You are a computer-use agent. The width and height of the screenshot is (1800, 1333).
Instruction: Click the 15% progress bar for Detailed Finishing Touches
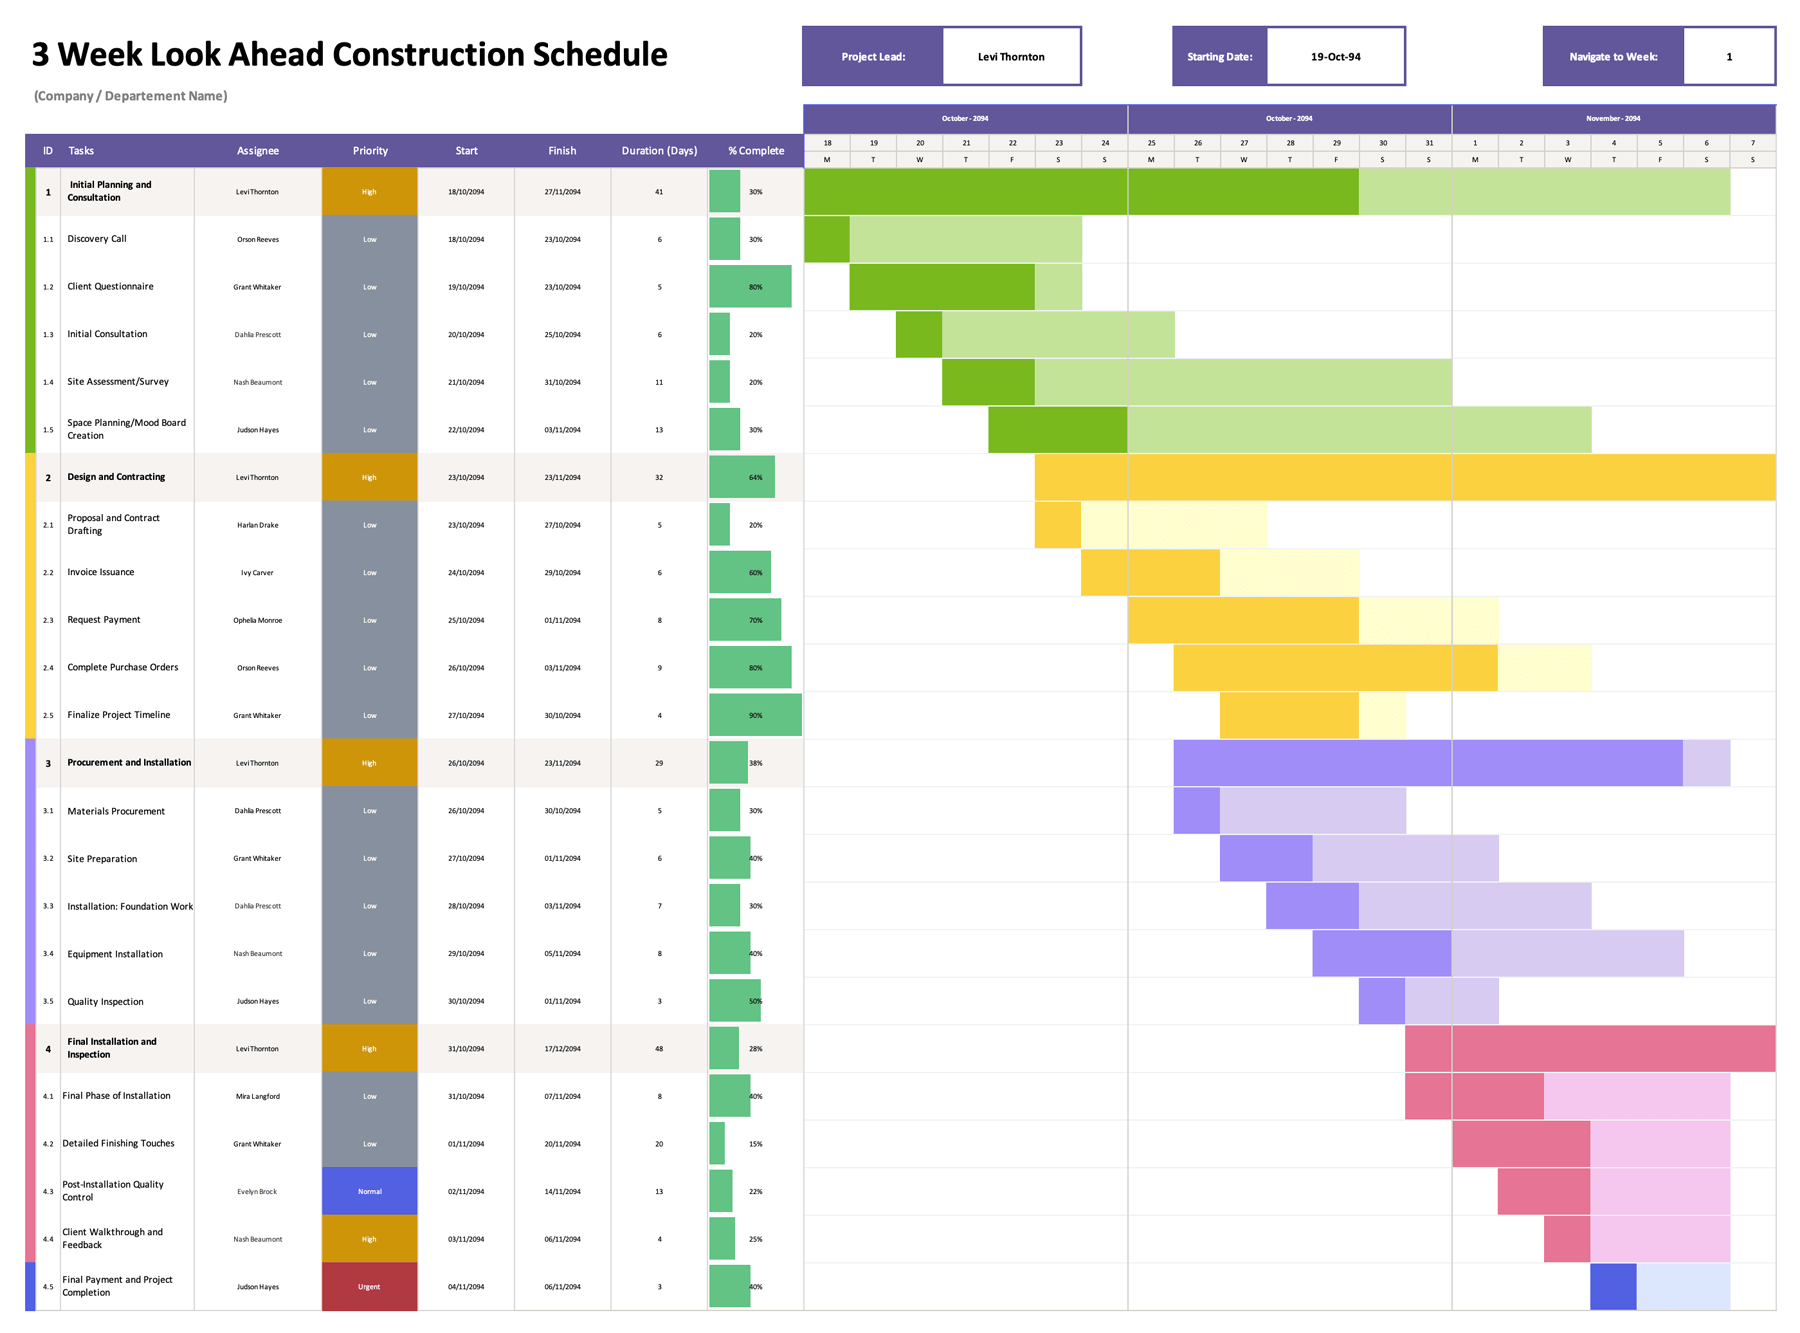pos(717,1144)
